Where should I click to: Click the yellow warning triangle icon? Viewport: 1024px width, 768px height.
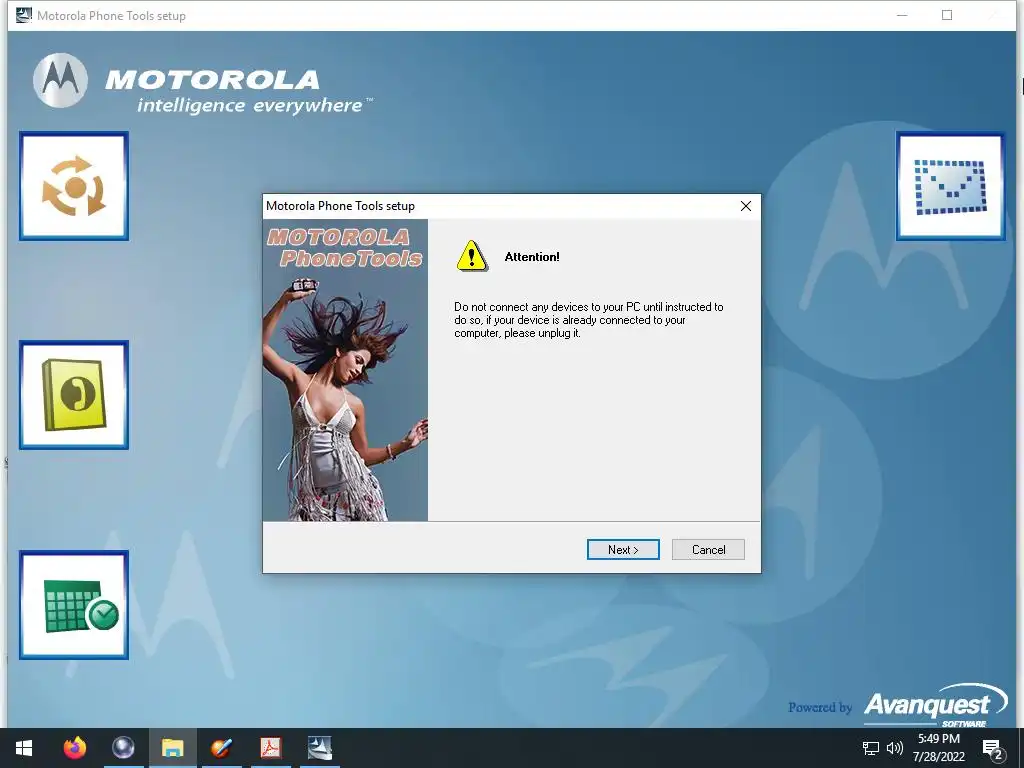click(x=472, y=256)
